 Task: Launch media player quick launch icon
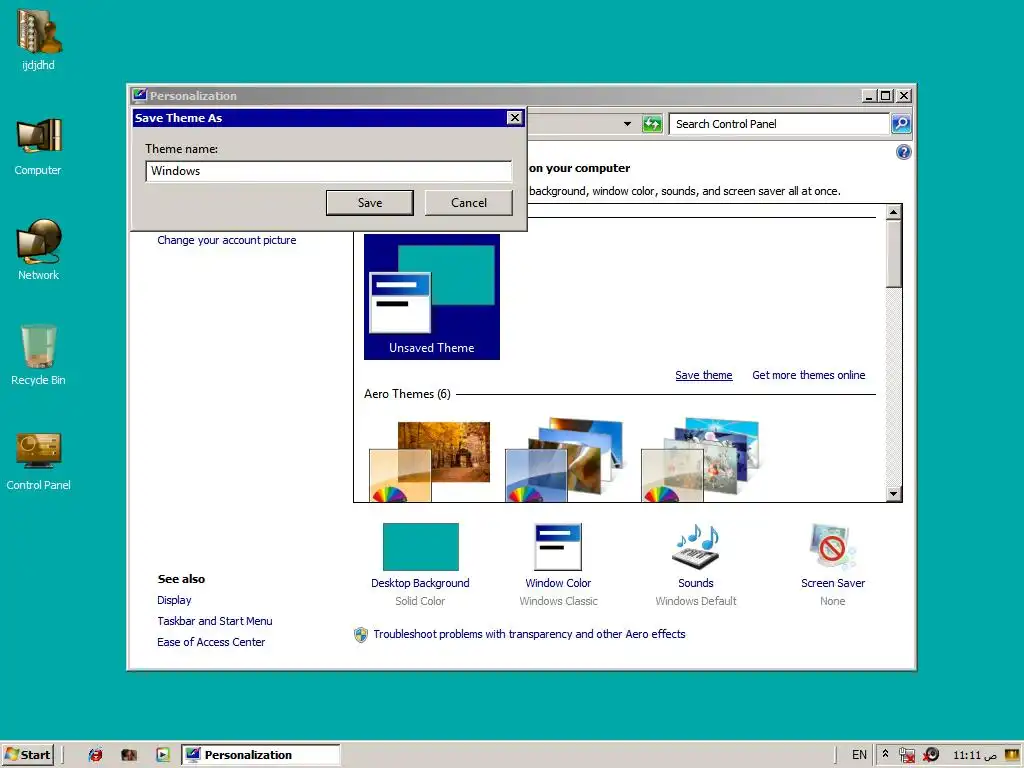(163, 755)
